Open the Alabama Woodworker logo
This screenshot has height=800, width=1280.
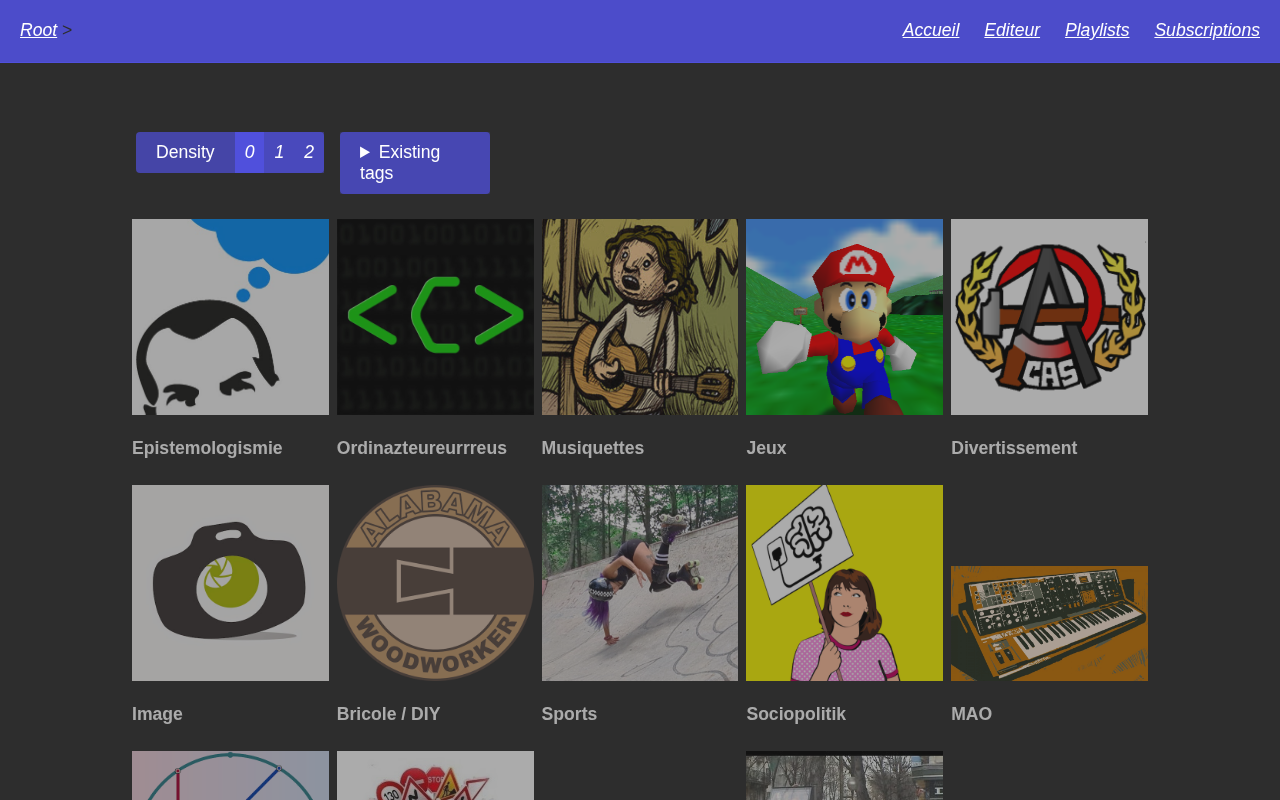[x=435, y=583]
